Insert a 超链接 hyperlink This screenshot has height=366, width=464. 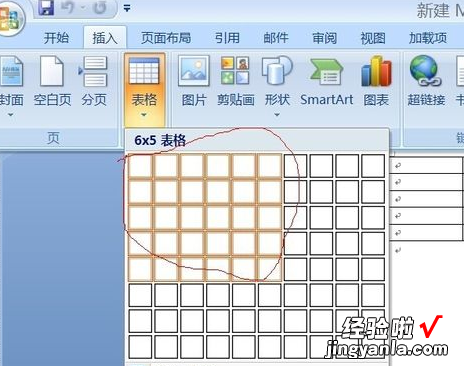[x=426, y=82]
